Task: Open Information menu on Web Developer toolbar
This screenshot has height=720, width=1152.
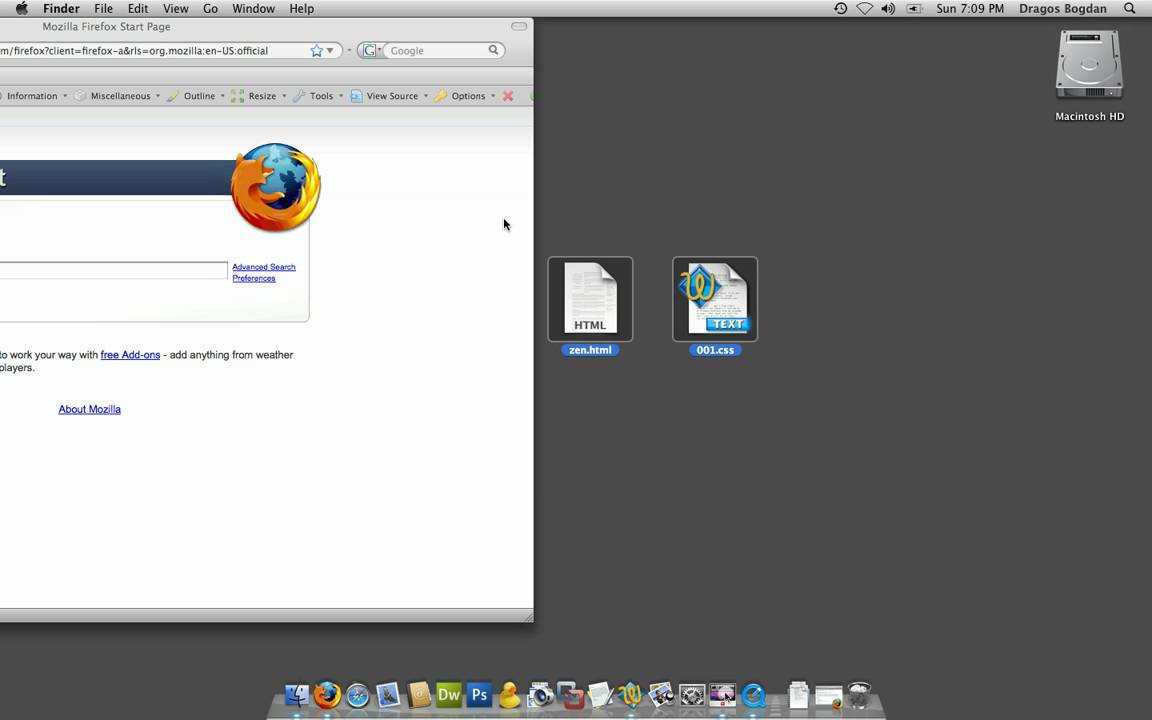Action: click(x=32, y=96)
